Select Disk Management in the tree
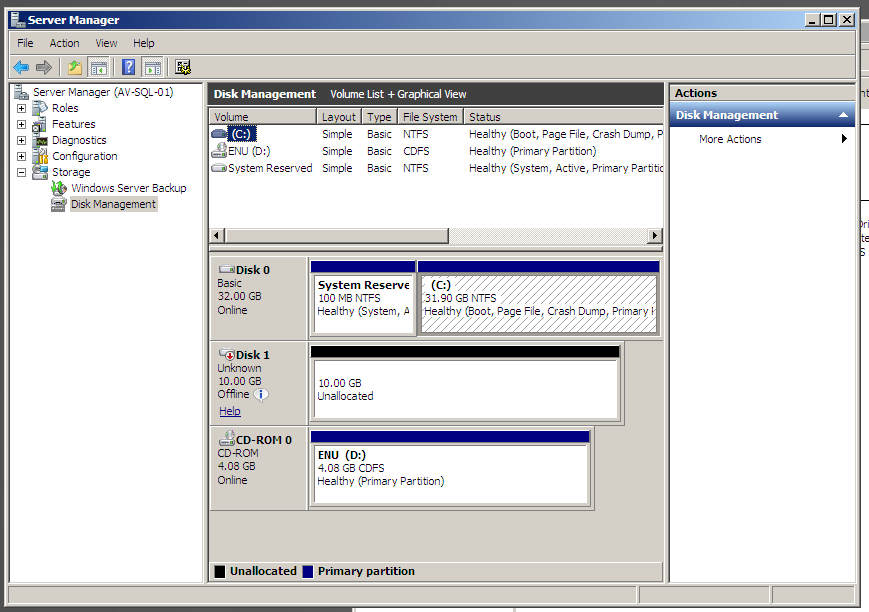869x612 pixels. (114, 205)
